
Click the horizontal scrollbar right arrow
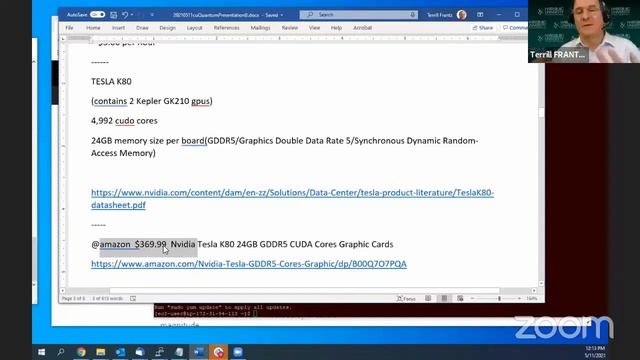tap(534, 291)
